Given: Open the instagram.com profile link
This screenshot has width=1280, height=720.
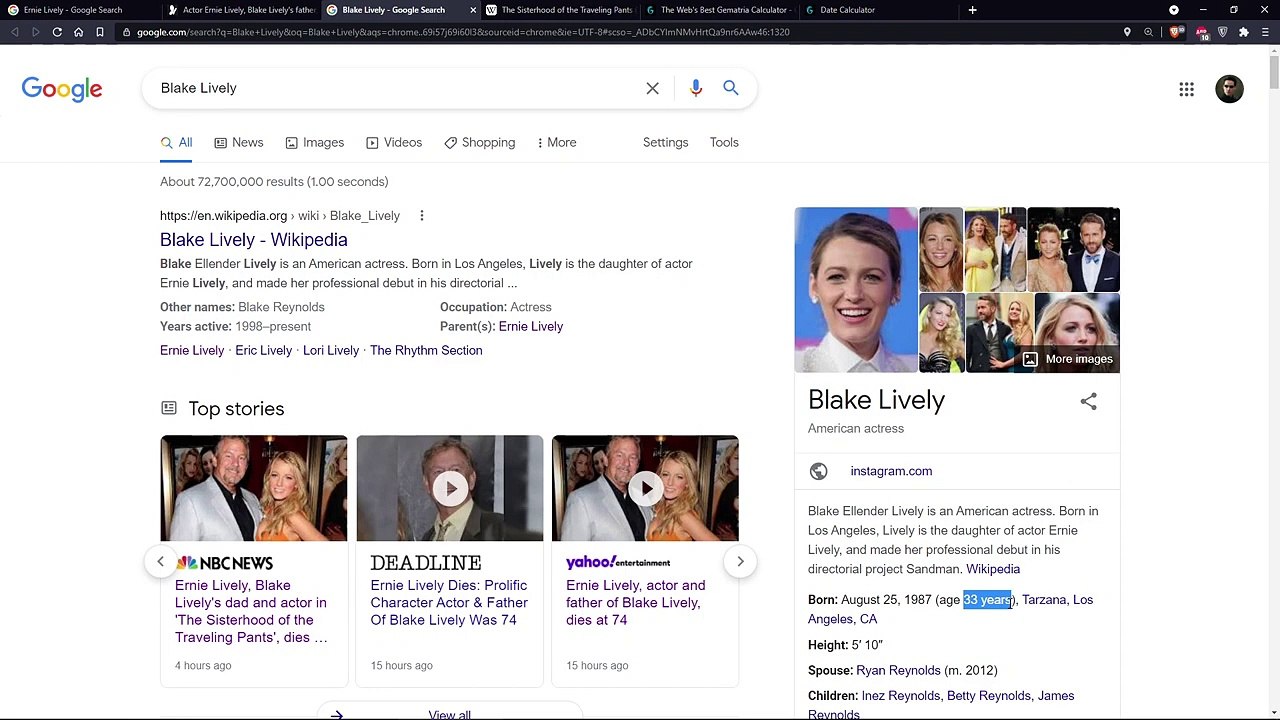Looking at the screenshot, I should pos(891,471).
